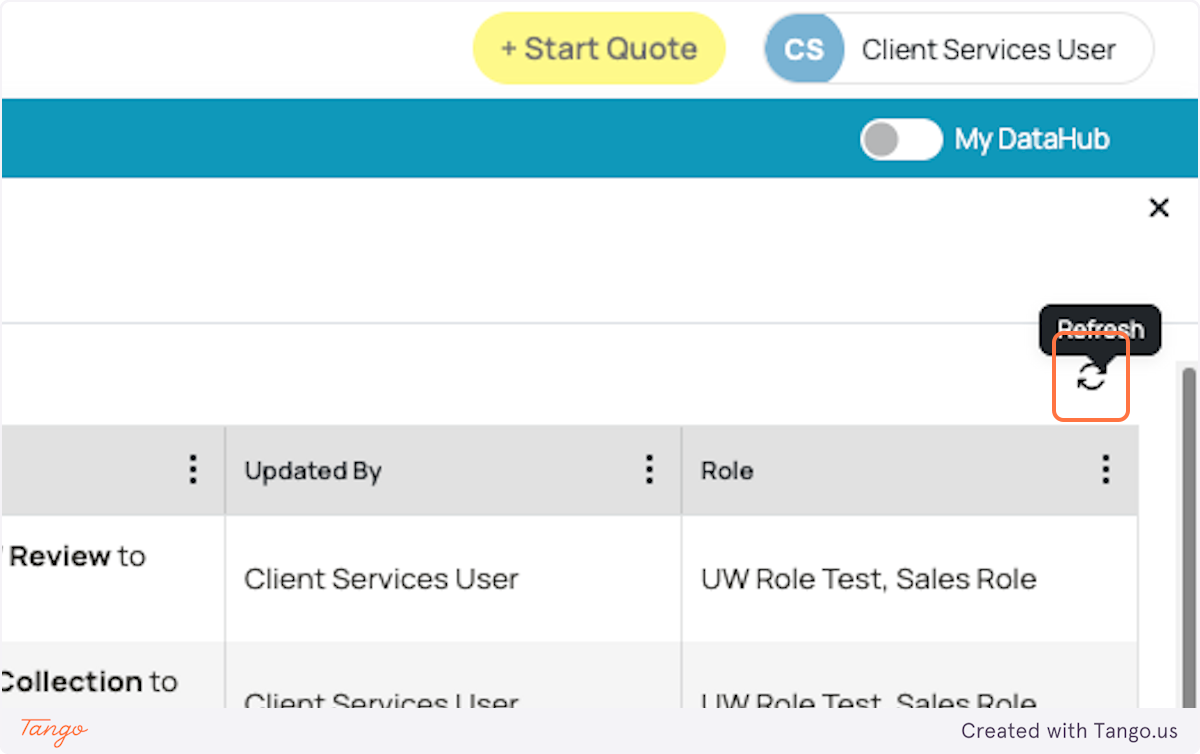Screen dimensions: 1200x754
Task: Select the row text ending with Review to
Action: click(x=76, y=556)
